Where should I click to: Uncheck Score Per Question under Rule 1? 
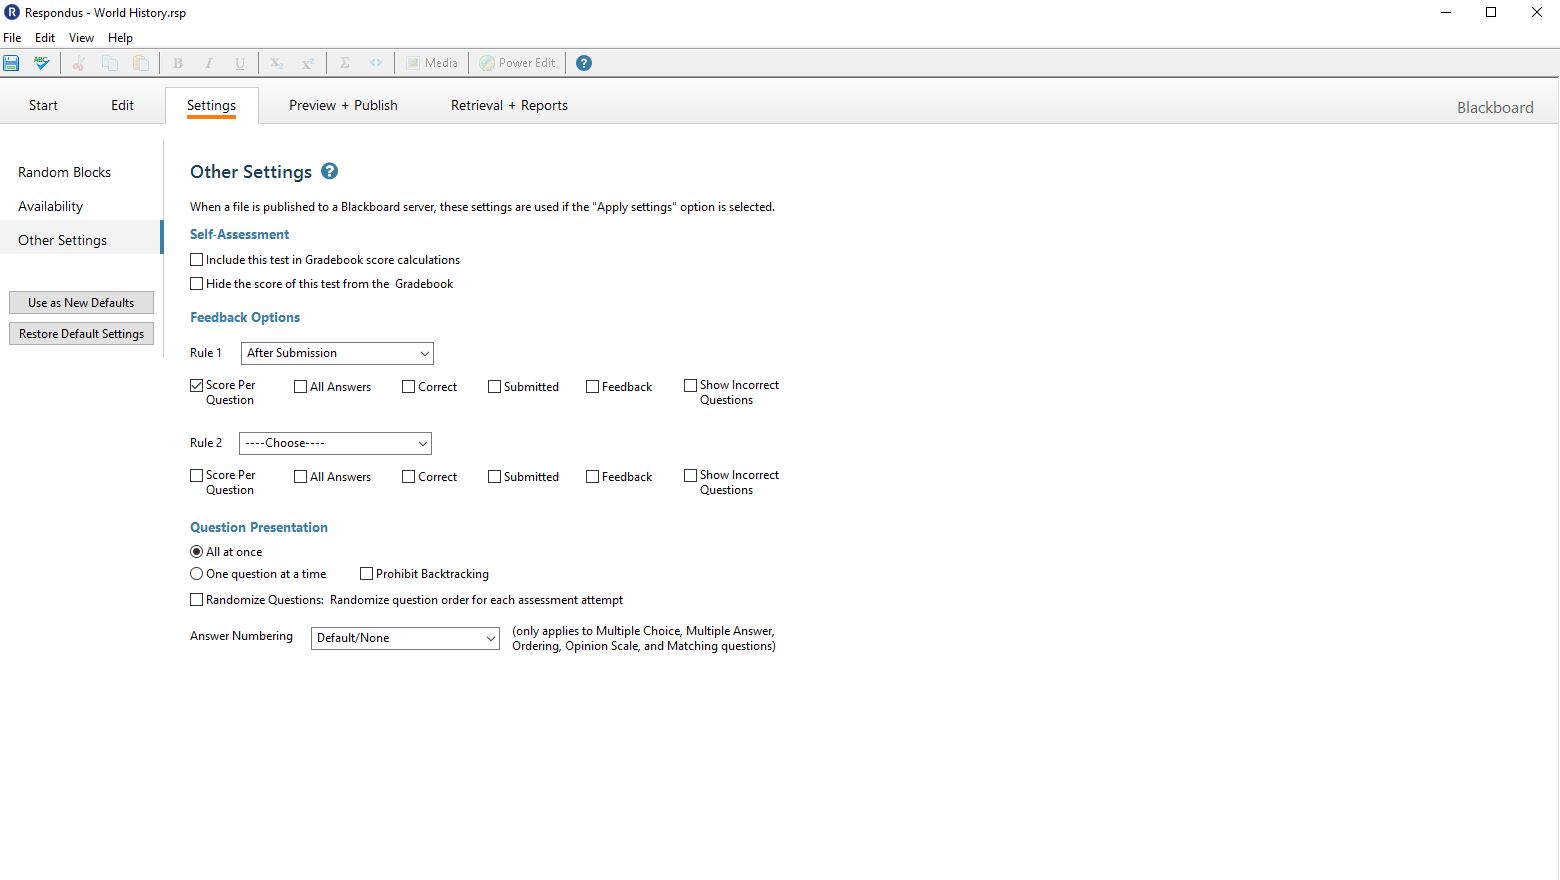(x=197, y=385)
